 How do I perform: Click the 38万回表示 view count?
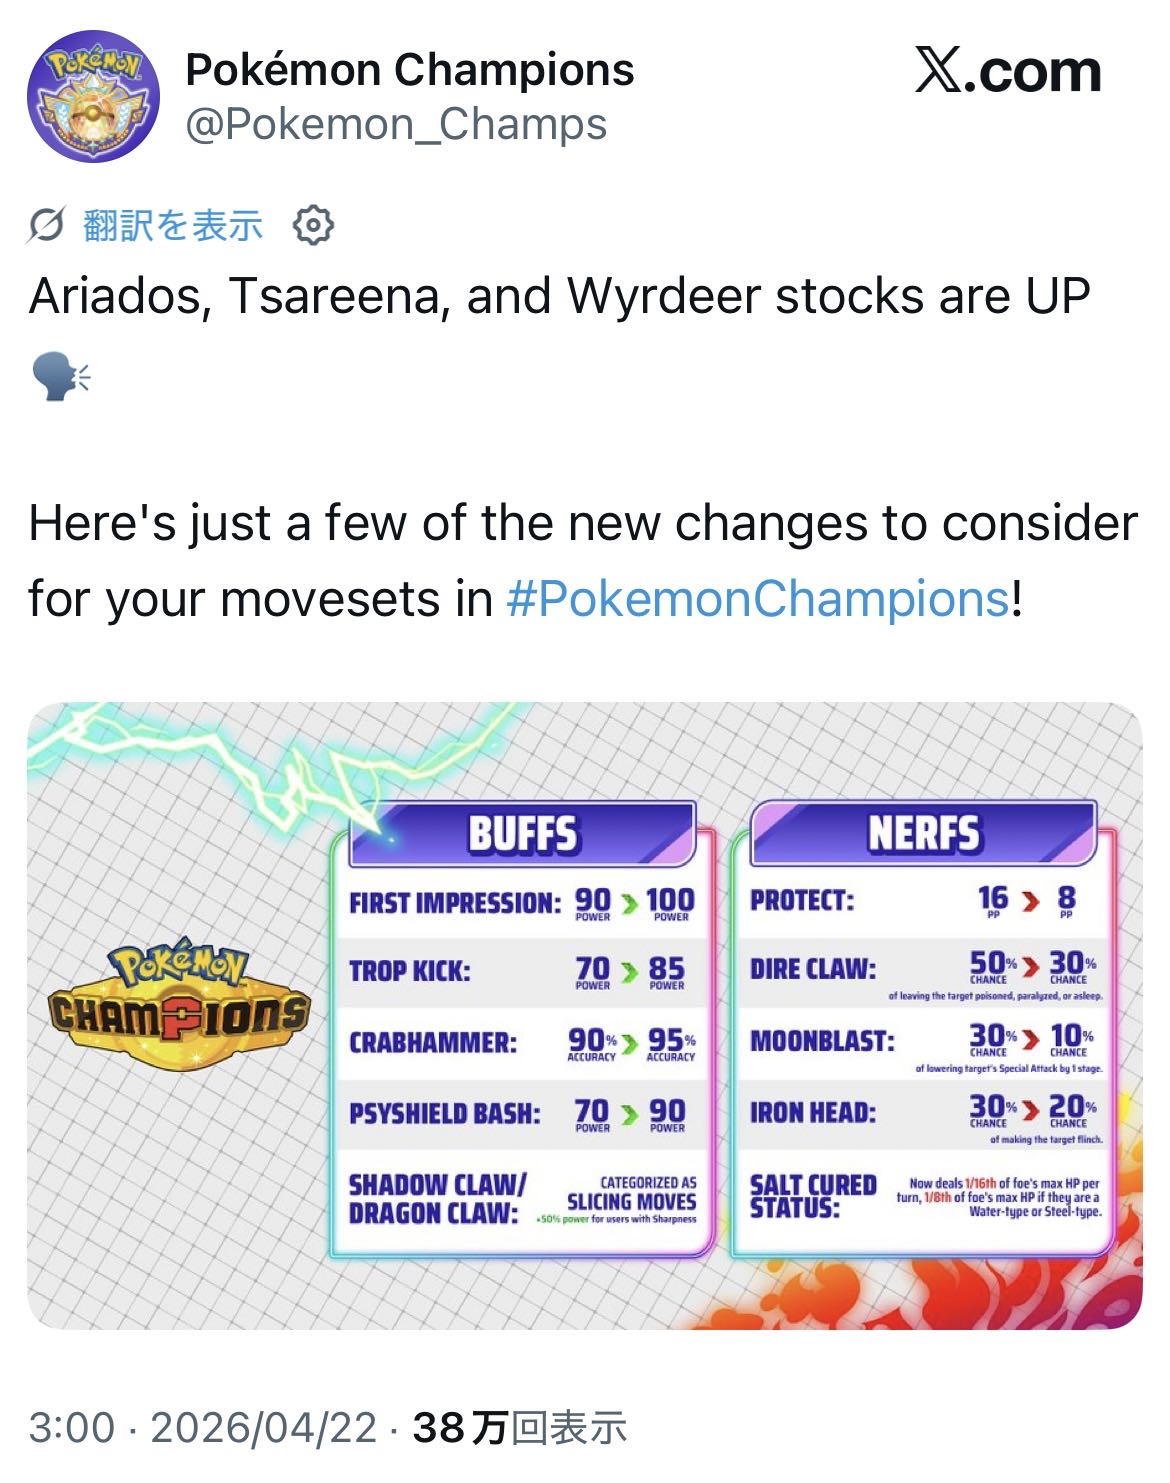[519, 1428]
